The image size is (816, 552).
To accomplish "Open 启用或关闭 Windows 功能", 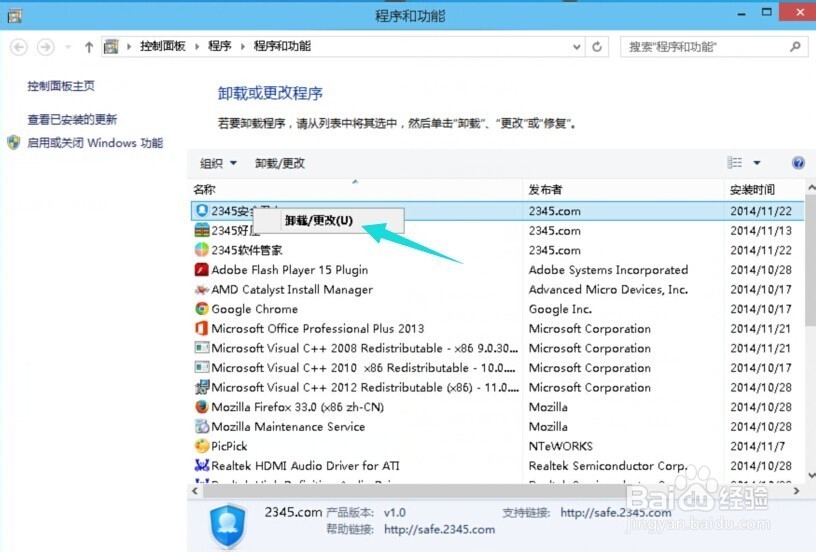I will (95, 143).
